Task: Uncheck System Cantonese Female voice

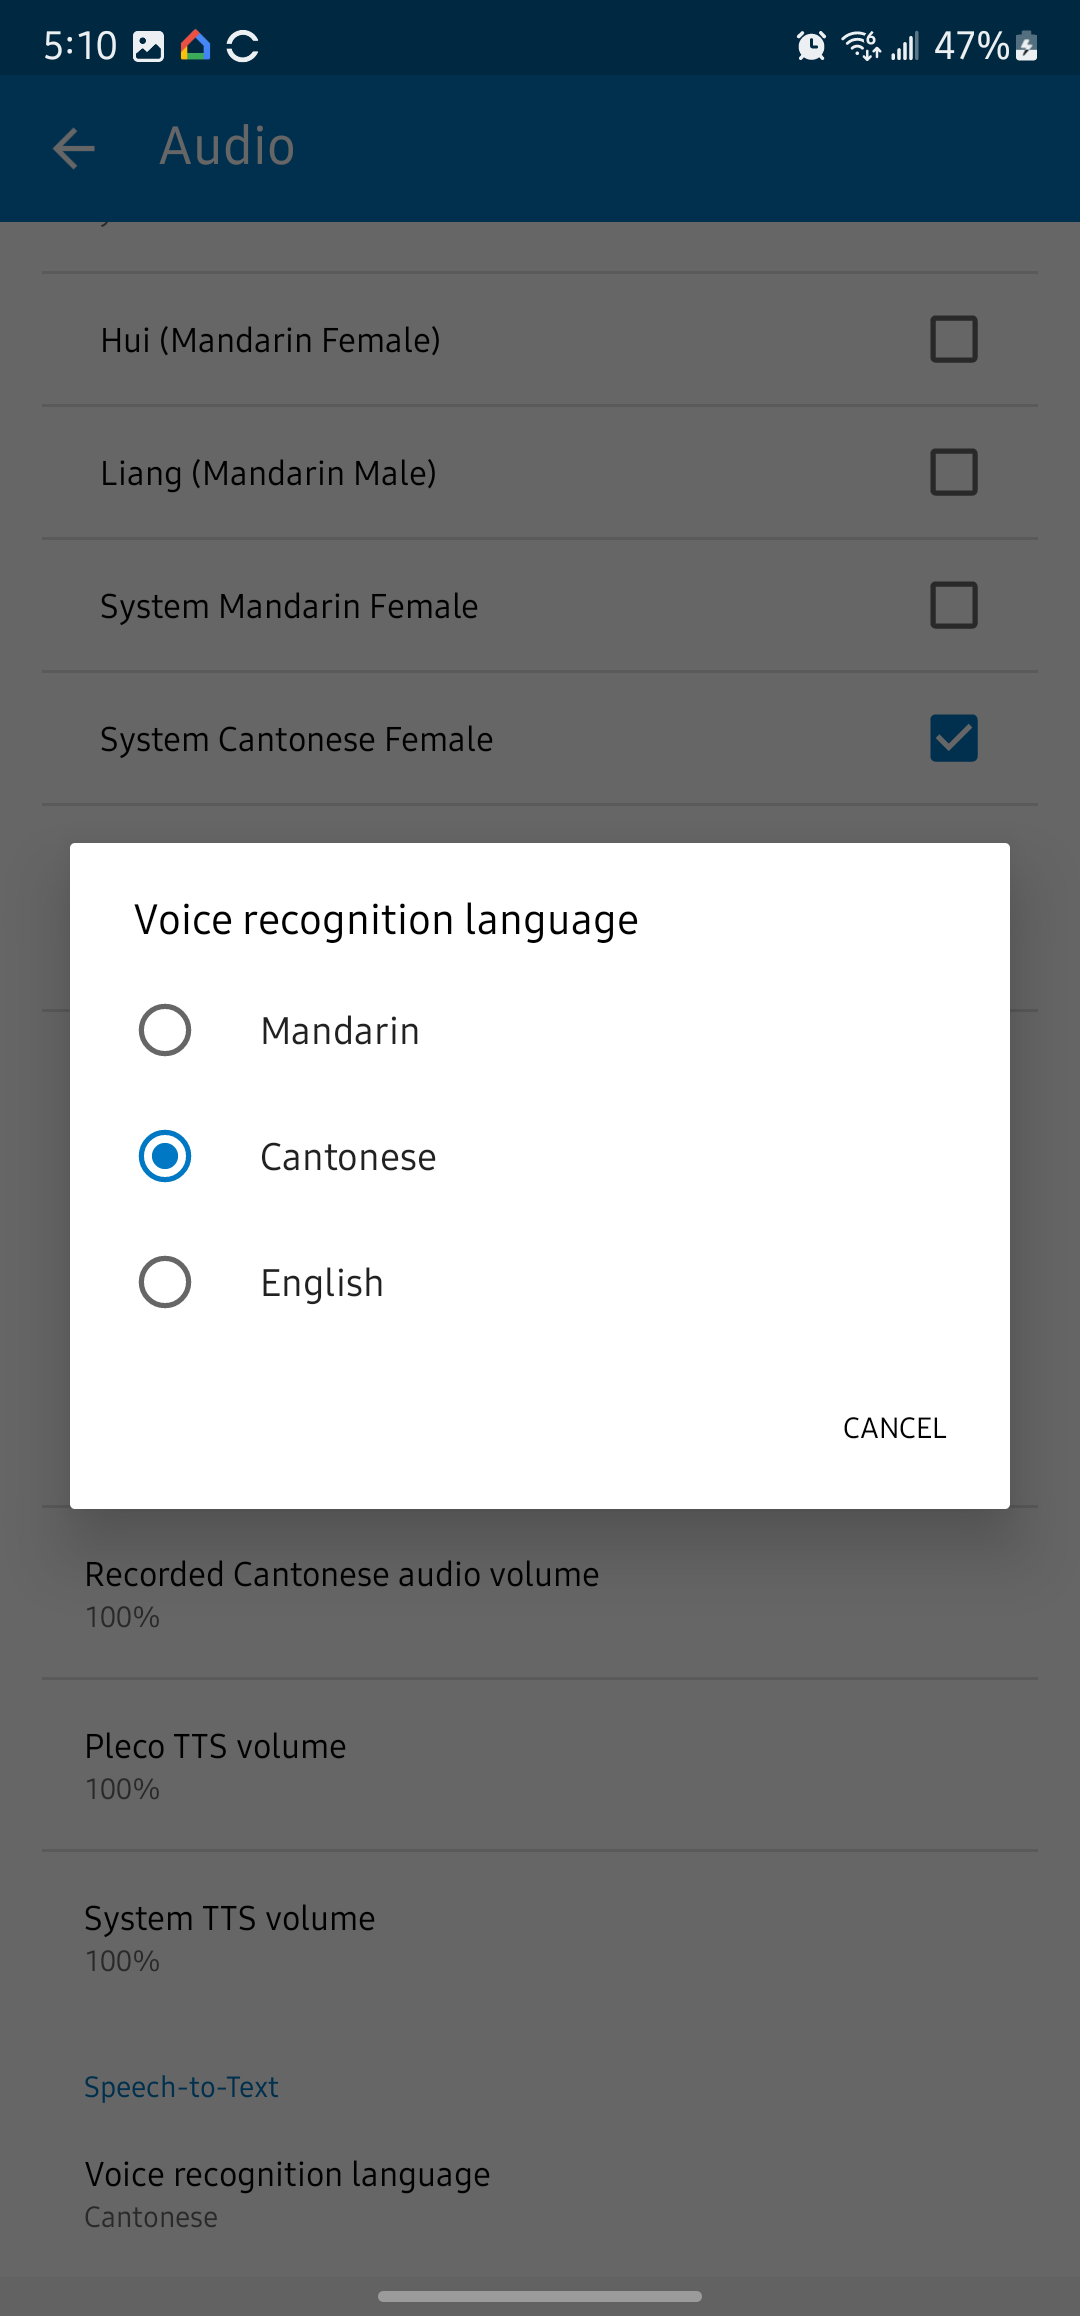Action: coord(953,738)
